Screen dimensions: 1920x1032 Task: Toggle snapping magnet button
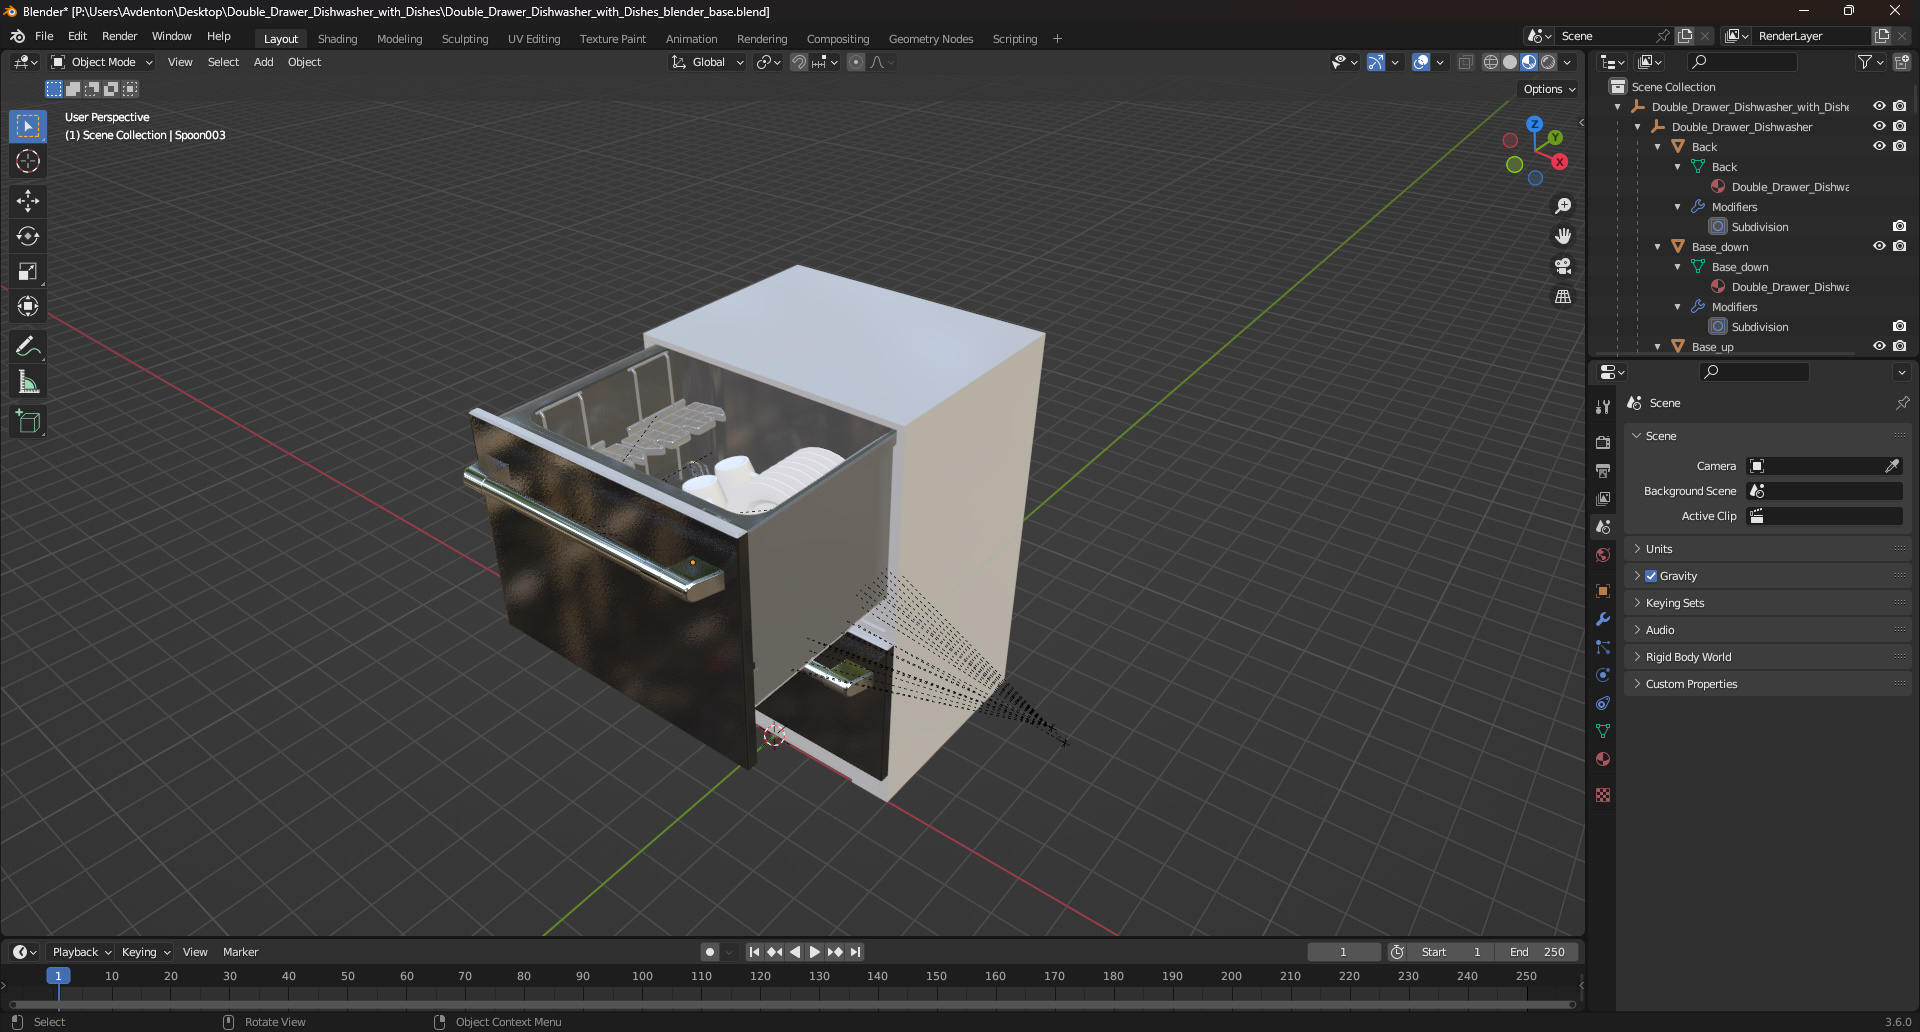(x=799, y=62)
